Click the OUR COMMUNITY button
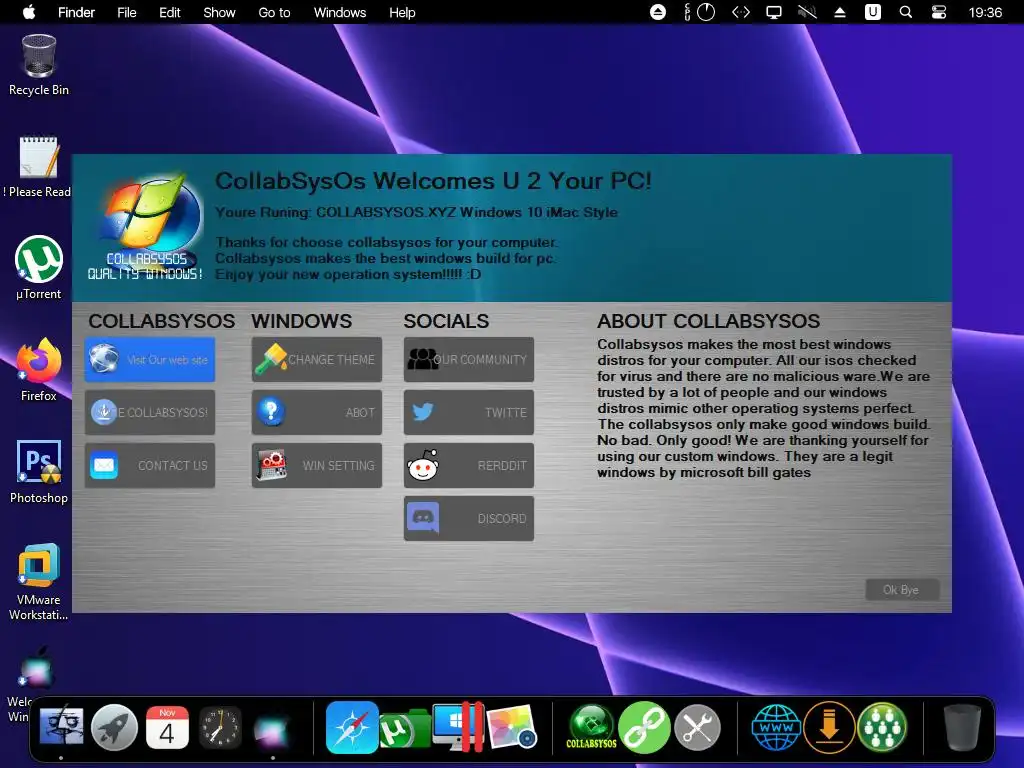Screen dimensions: 1024x768 [x=469, y=359]
